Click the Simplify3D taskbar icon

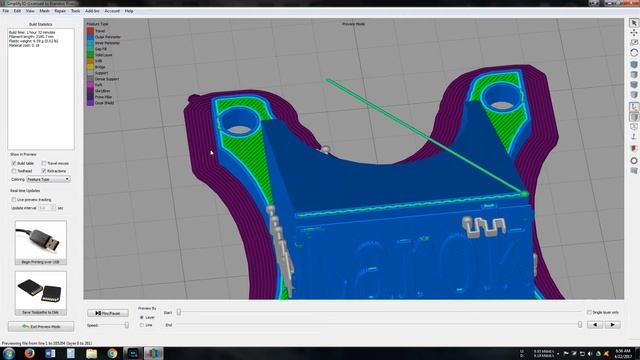coord(153,353)
